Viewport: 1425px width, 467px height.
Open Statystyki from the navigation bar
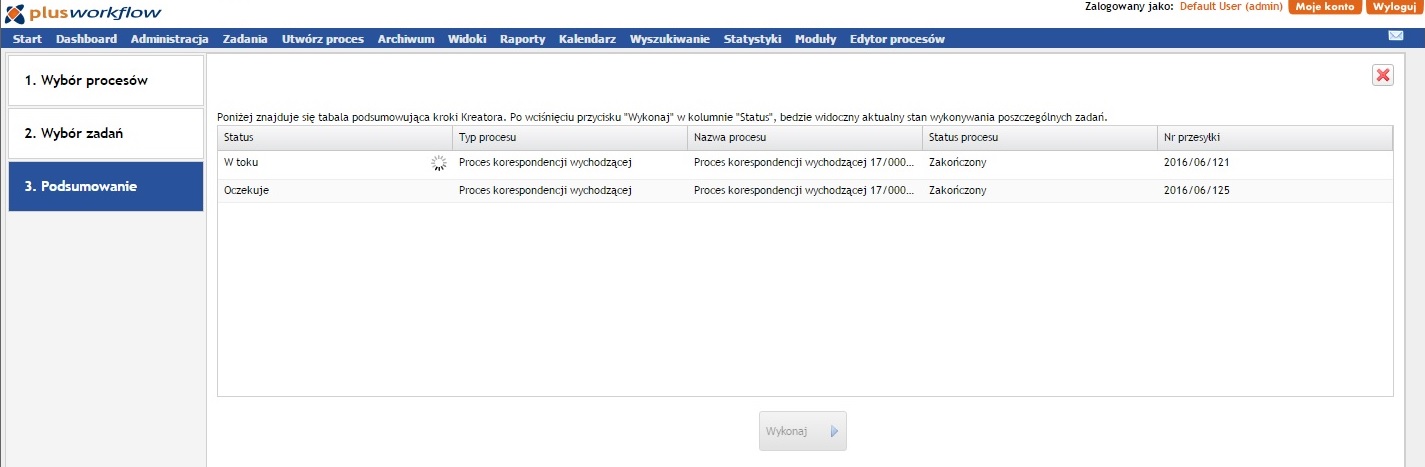point(752,39)
